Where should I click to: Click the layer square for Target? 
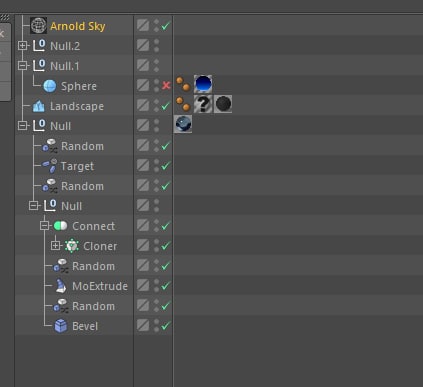[143, 165]
